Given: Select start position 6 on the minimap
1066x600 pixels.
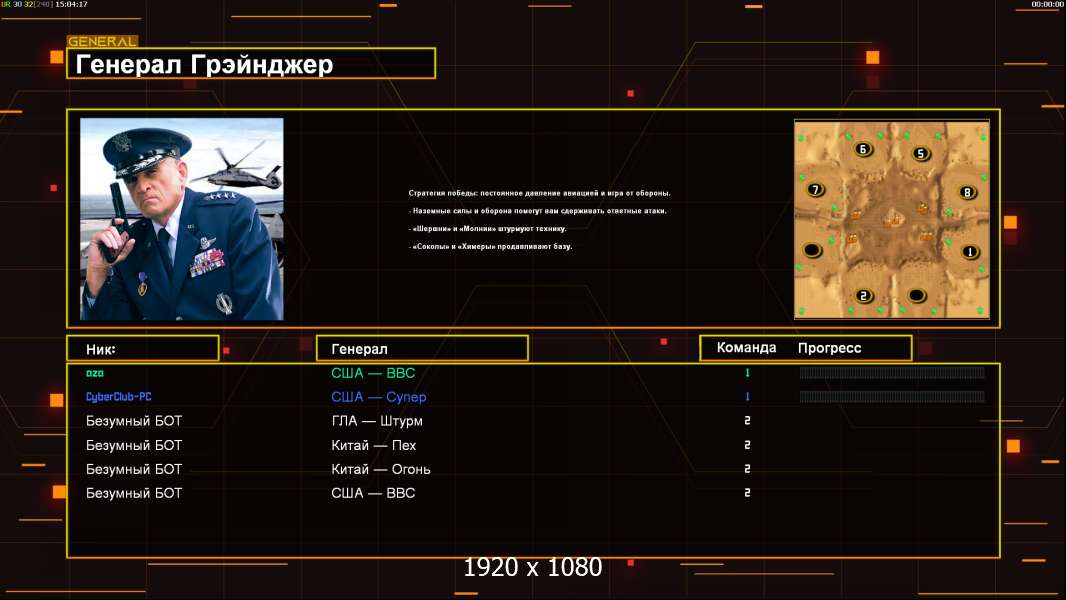Looking at the screenshot, I should (x=863, y=149).
